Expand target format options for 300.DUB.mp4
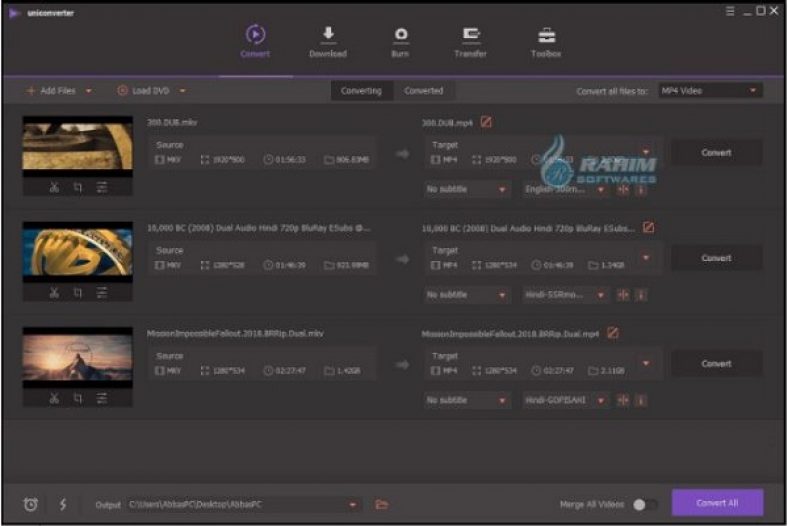The height and width of the screenshot is (526, 788). click(x=646, y=152)
